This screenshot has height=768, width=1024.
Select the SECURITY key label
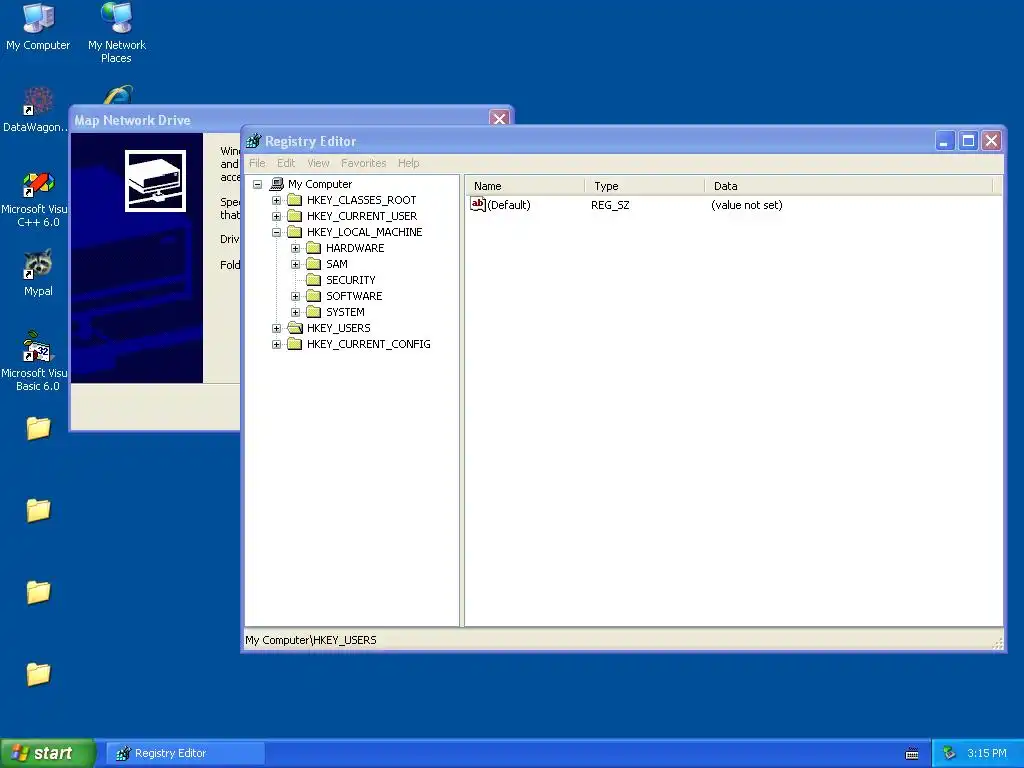[351, 280]
